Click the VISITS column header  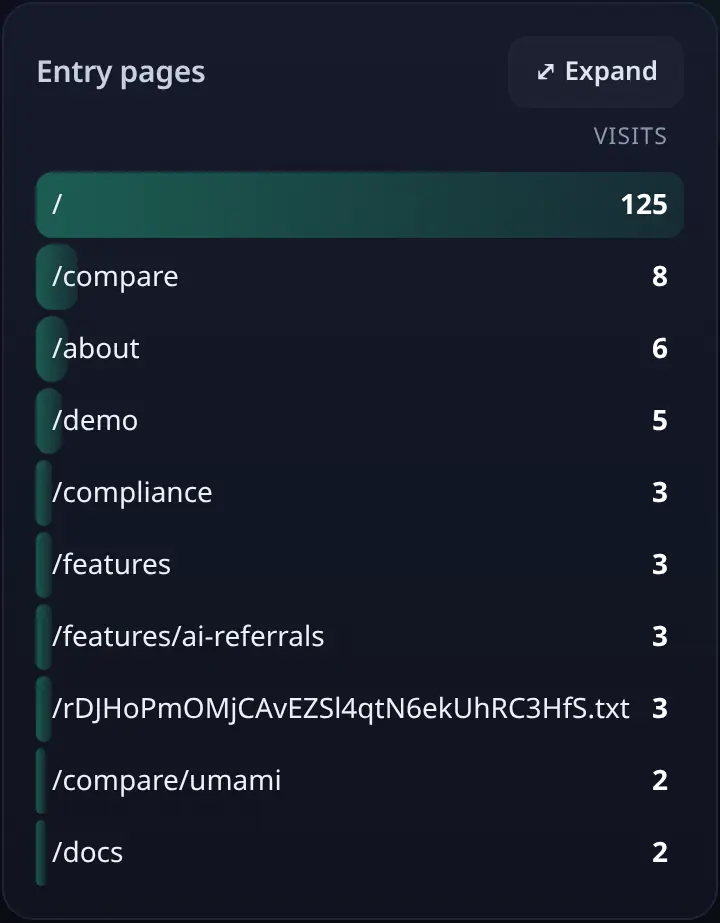coord(630,137)
